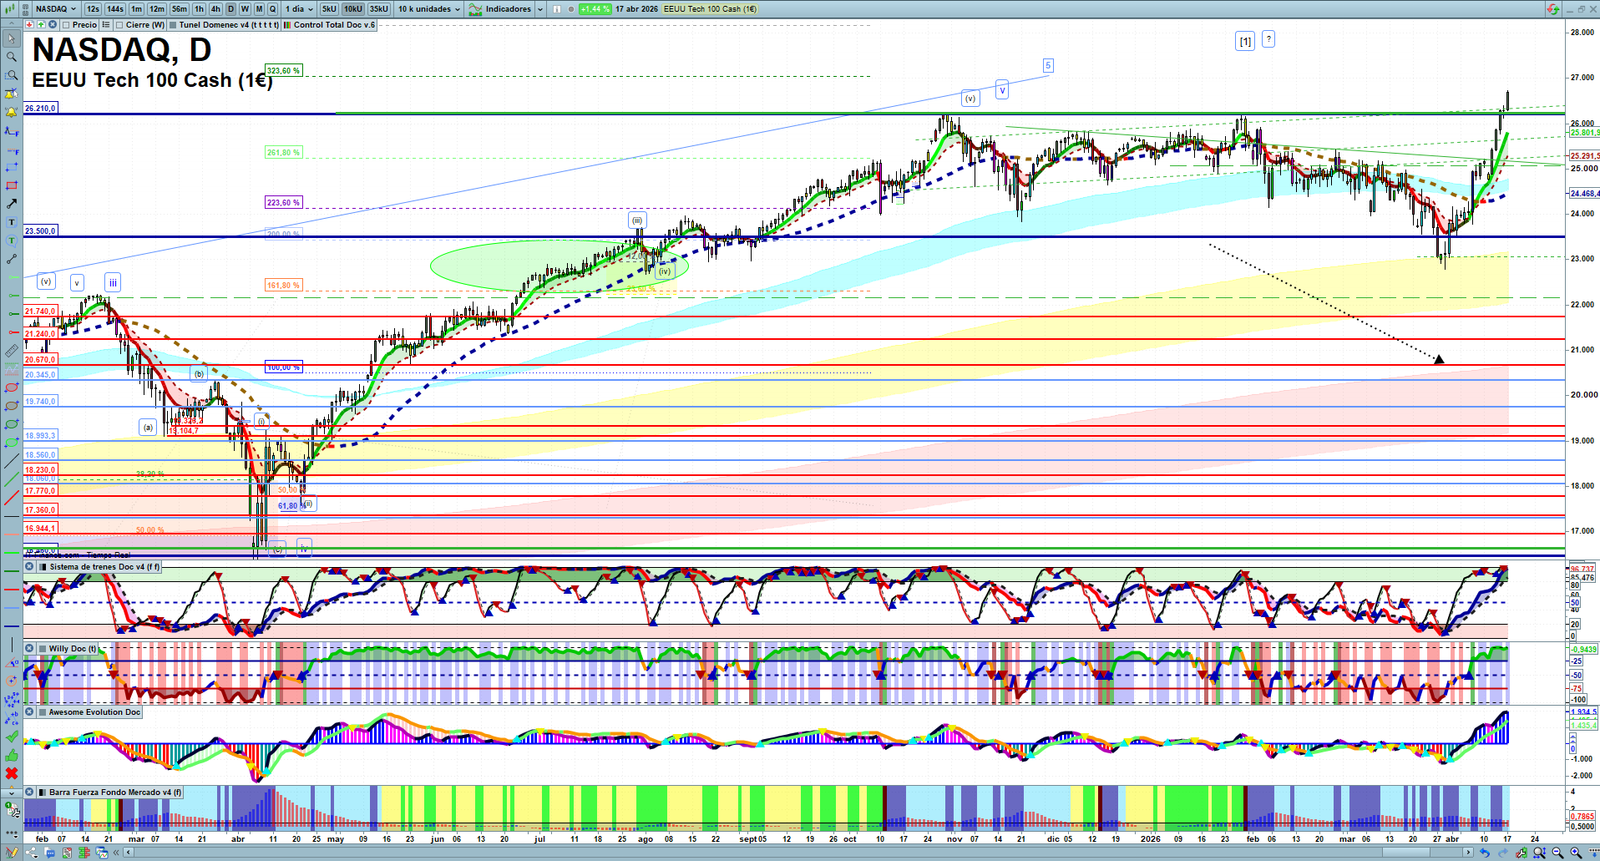
Task: Switch to the 4h timeframe
Action: pos(215,9)
